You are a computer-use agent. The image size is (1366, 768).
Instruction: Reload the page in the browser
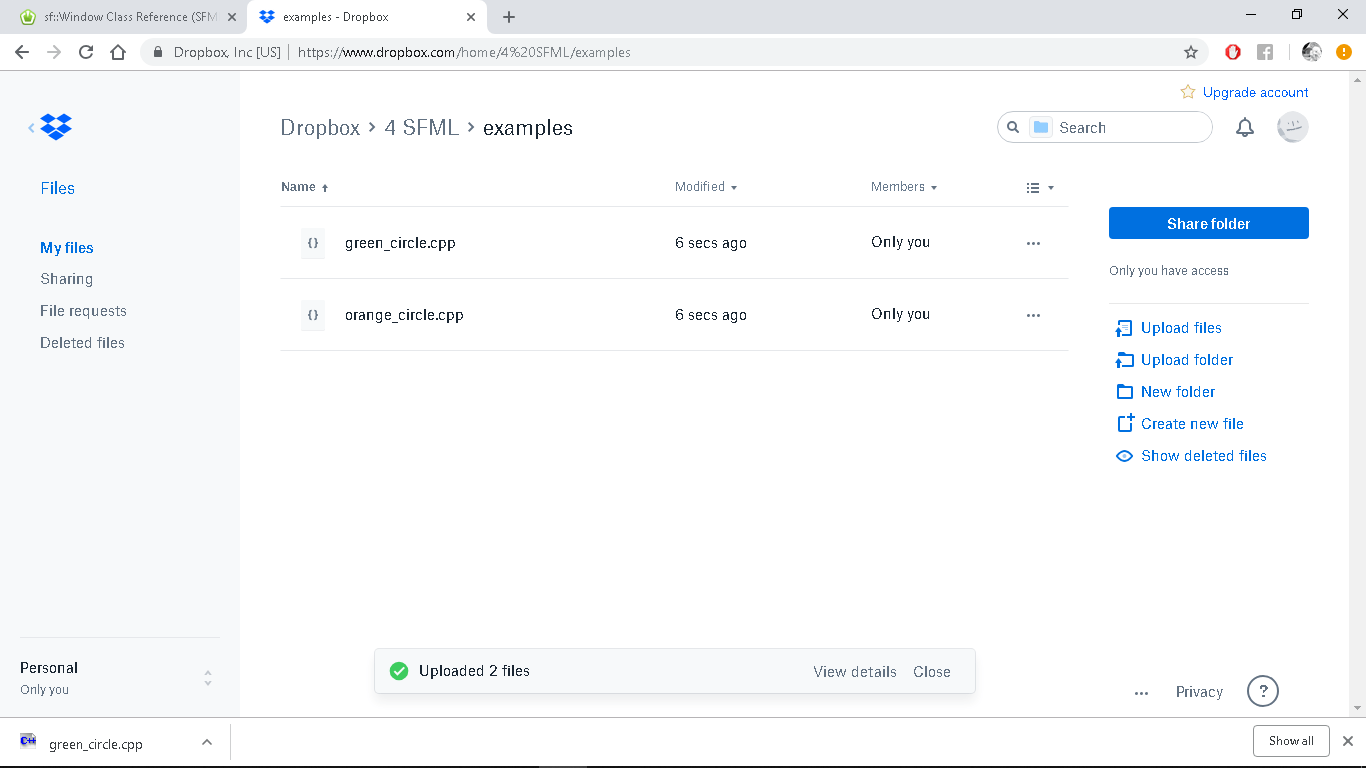[x=86, y=52]
